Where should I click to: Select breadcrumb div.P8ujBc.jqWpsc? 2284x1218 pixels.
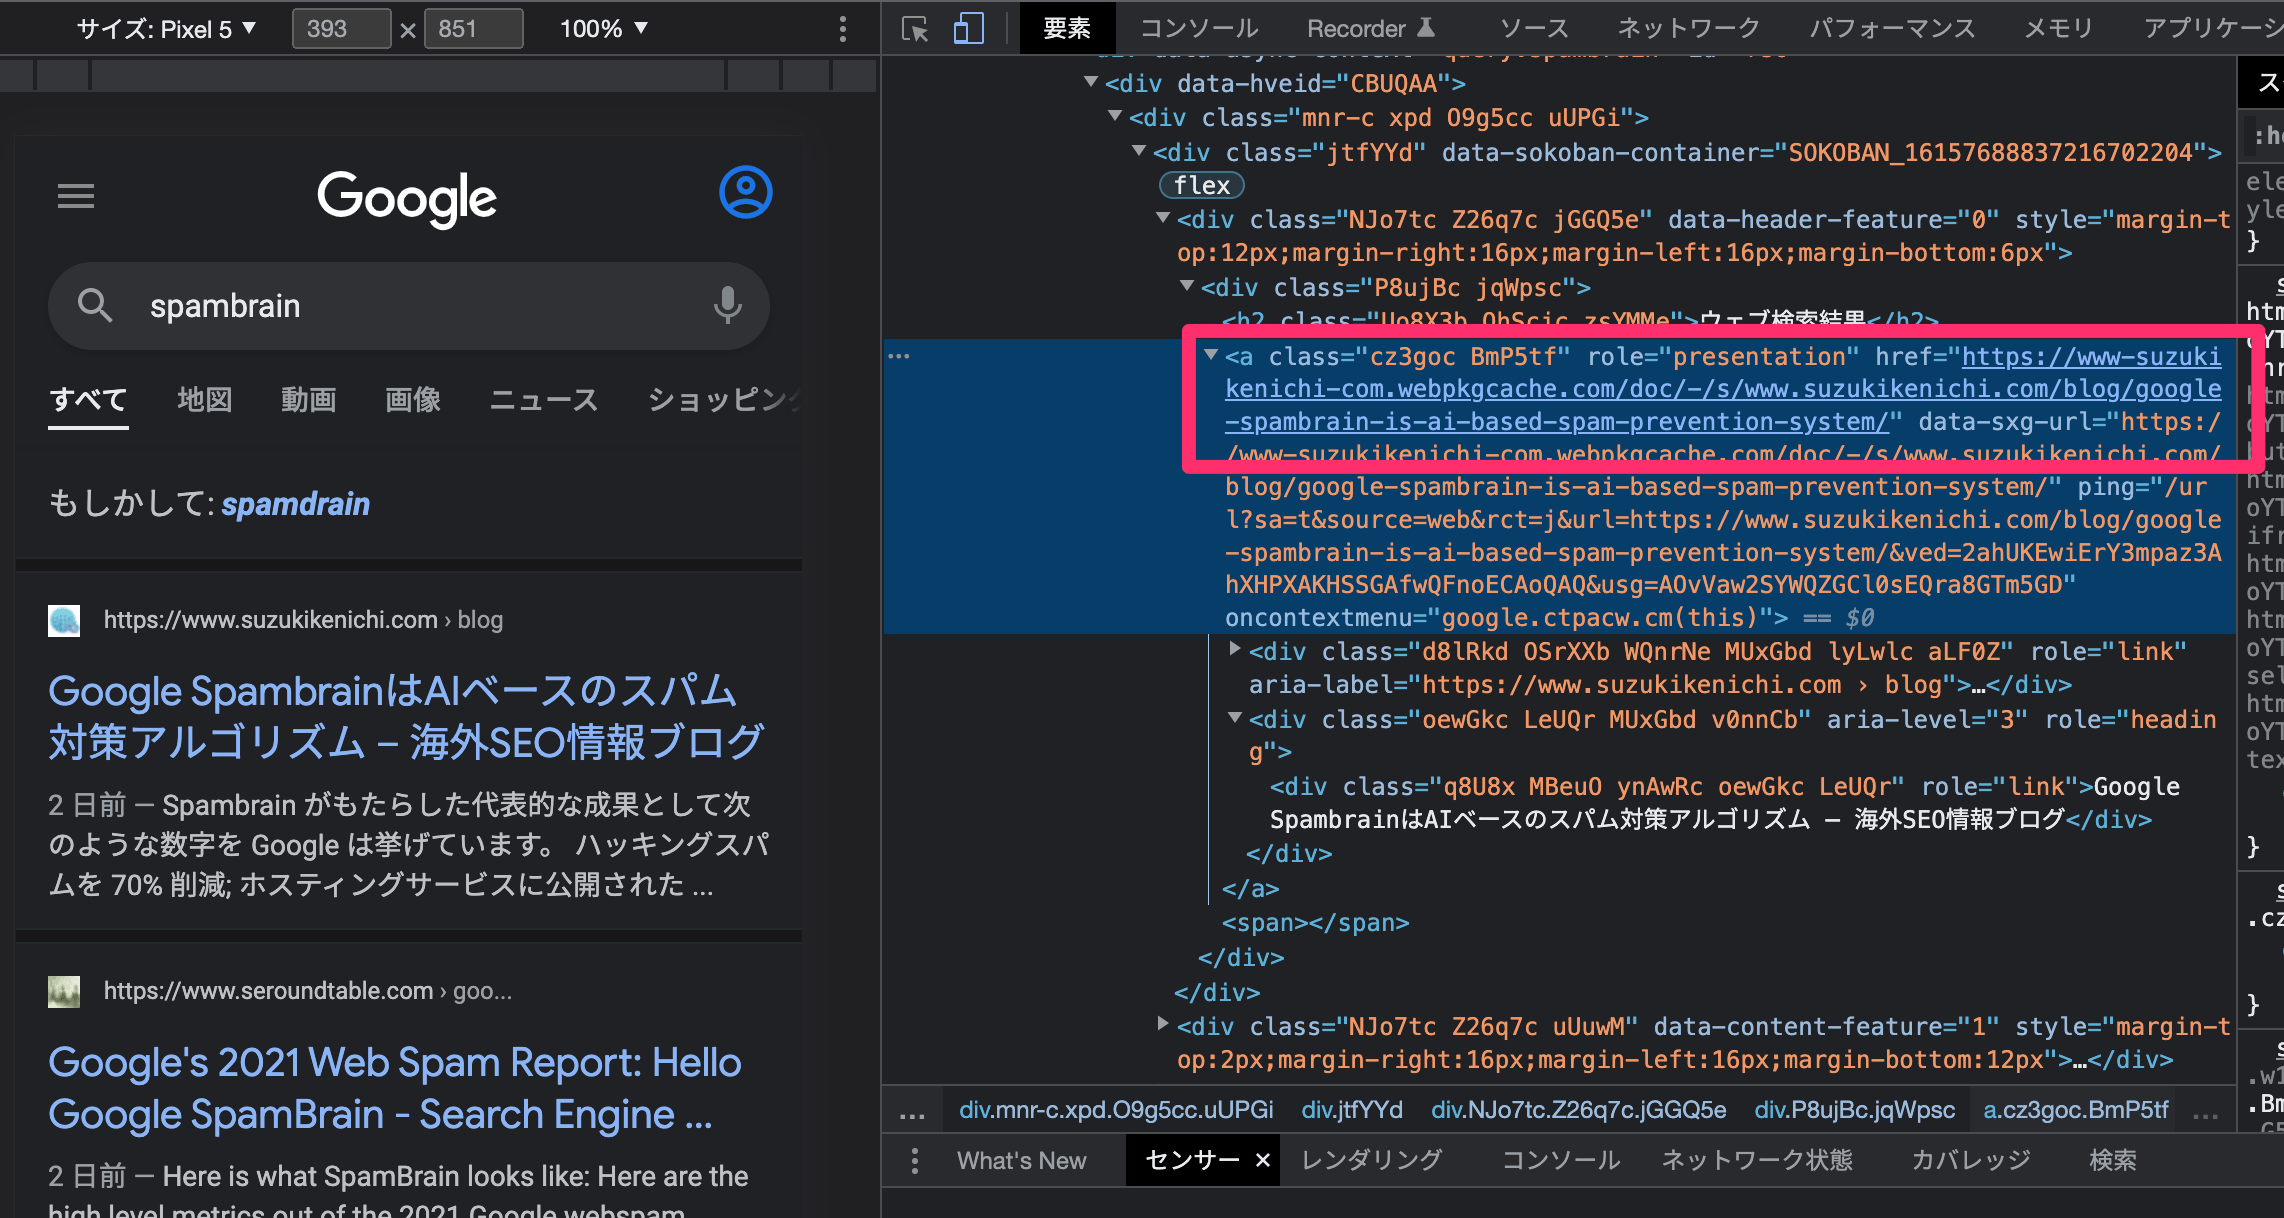1854,1110
